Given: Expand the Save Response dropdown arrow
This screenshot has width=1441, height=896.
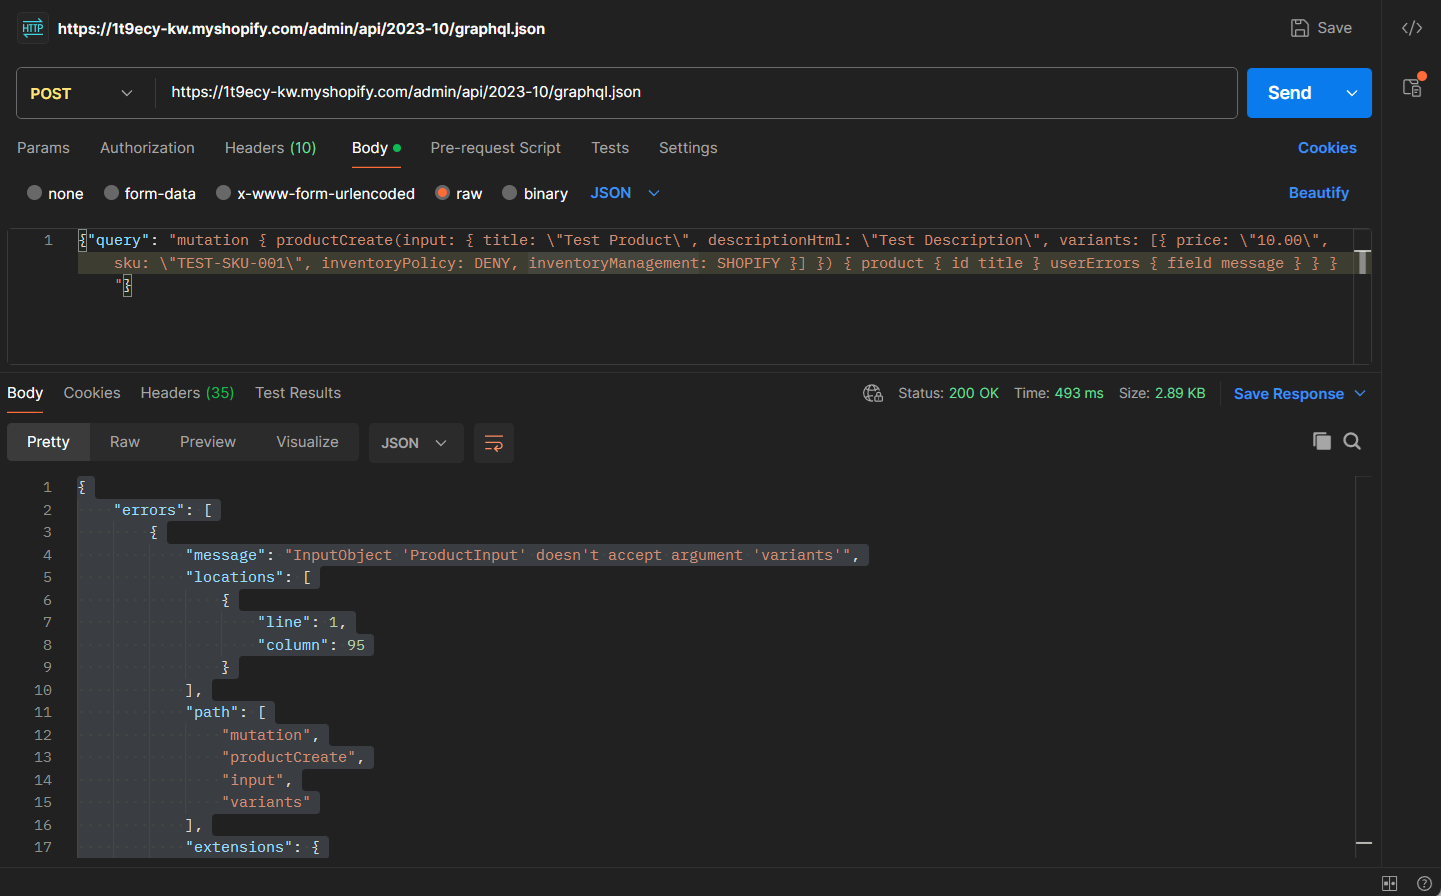Looking at the screenshot, I should 1360,394.
